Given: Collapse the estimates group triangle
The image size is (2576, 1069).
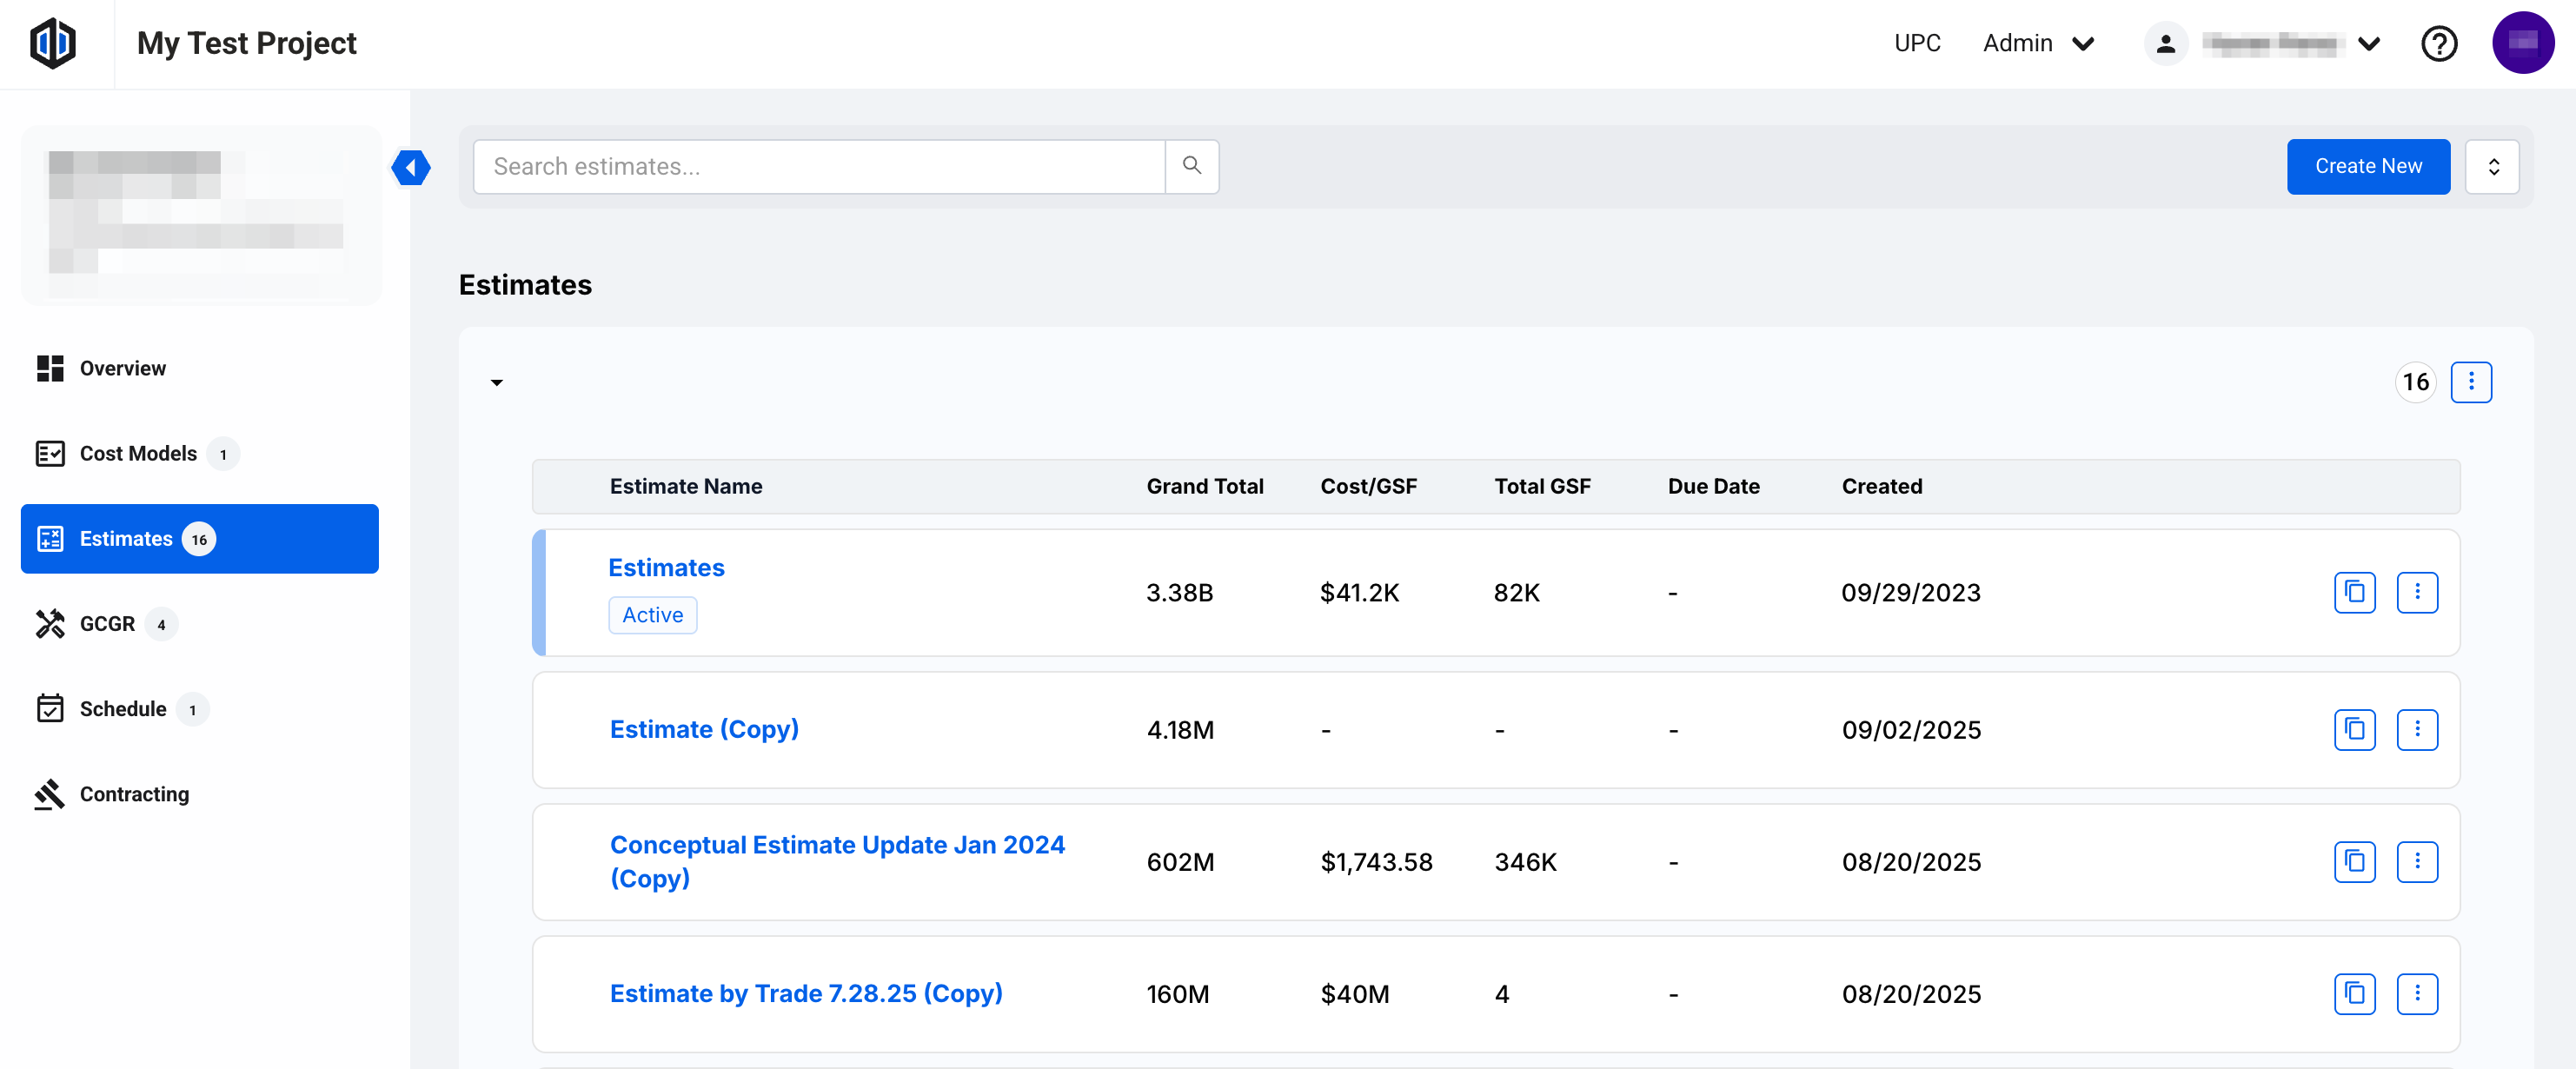Looking at the screenshot, I should [x=496, y=383].
